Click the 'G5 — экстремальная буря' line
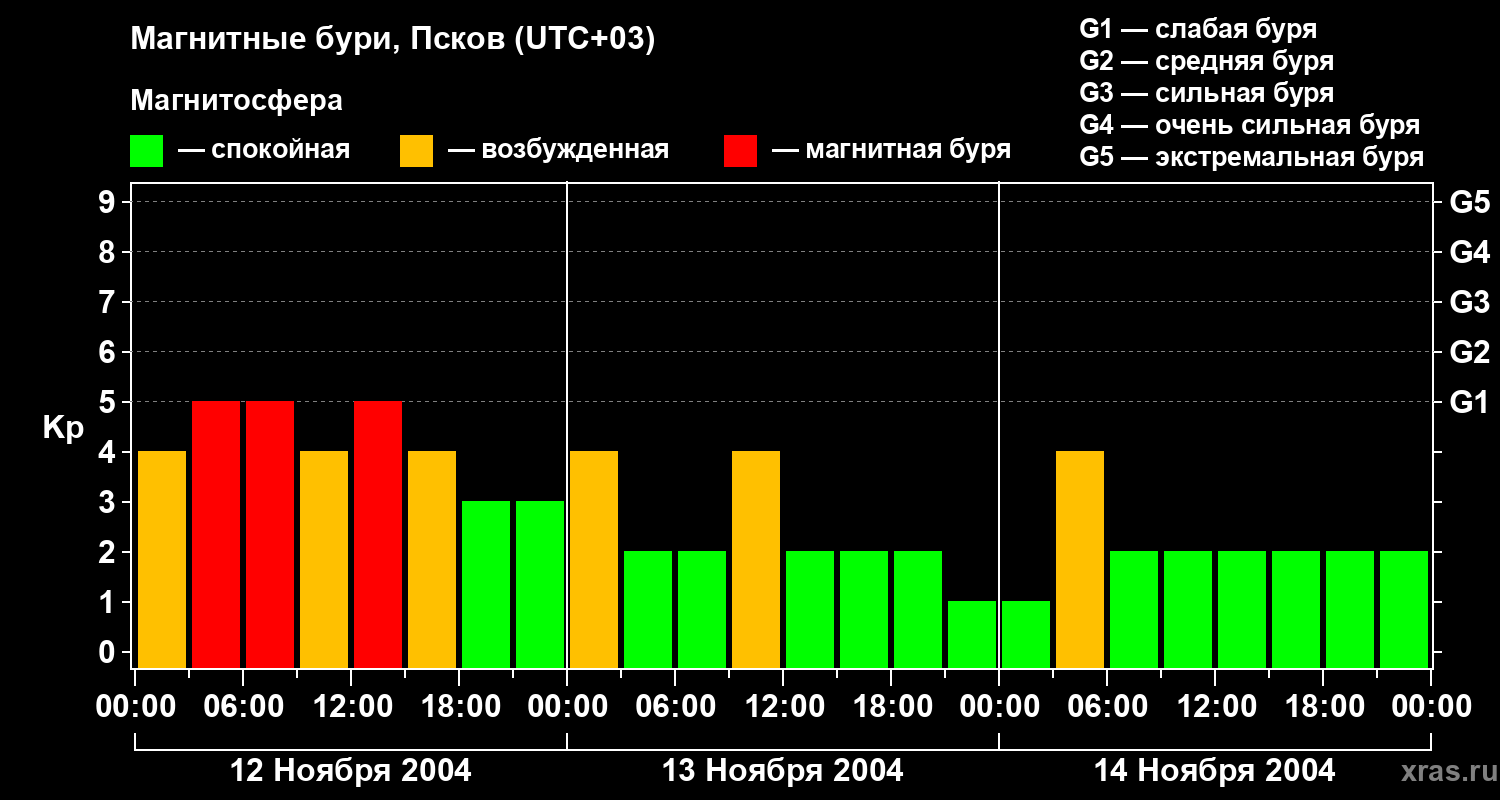The height and width of the screenshot is (800, 1500). (1252, 157)
